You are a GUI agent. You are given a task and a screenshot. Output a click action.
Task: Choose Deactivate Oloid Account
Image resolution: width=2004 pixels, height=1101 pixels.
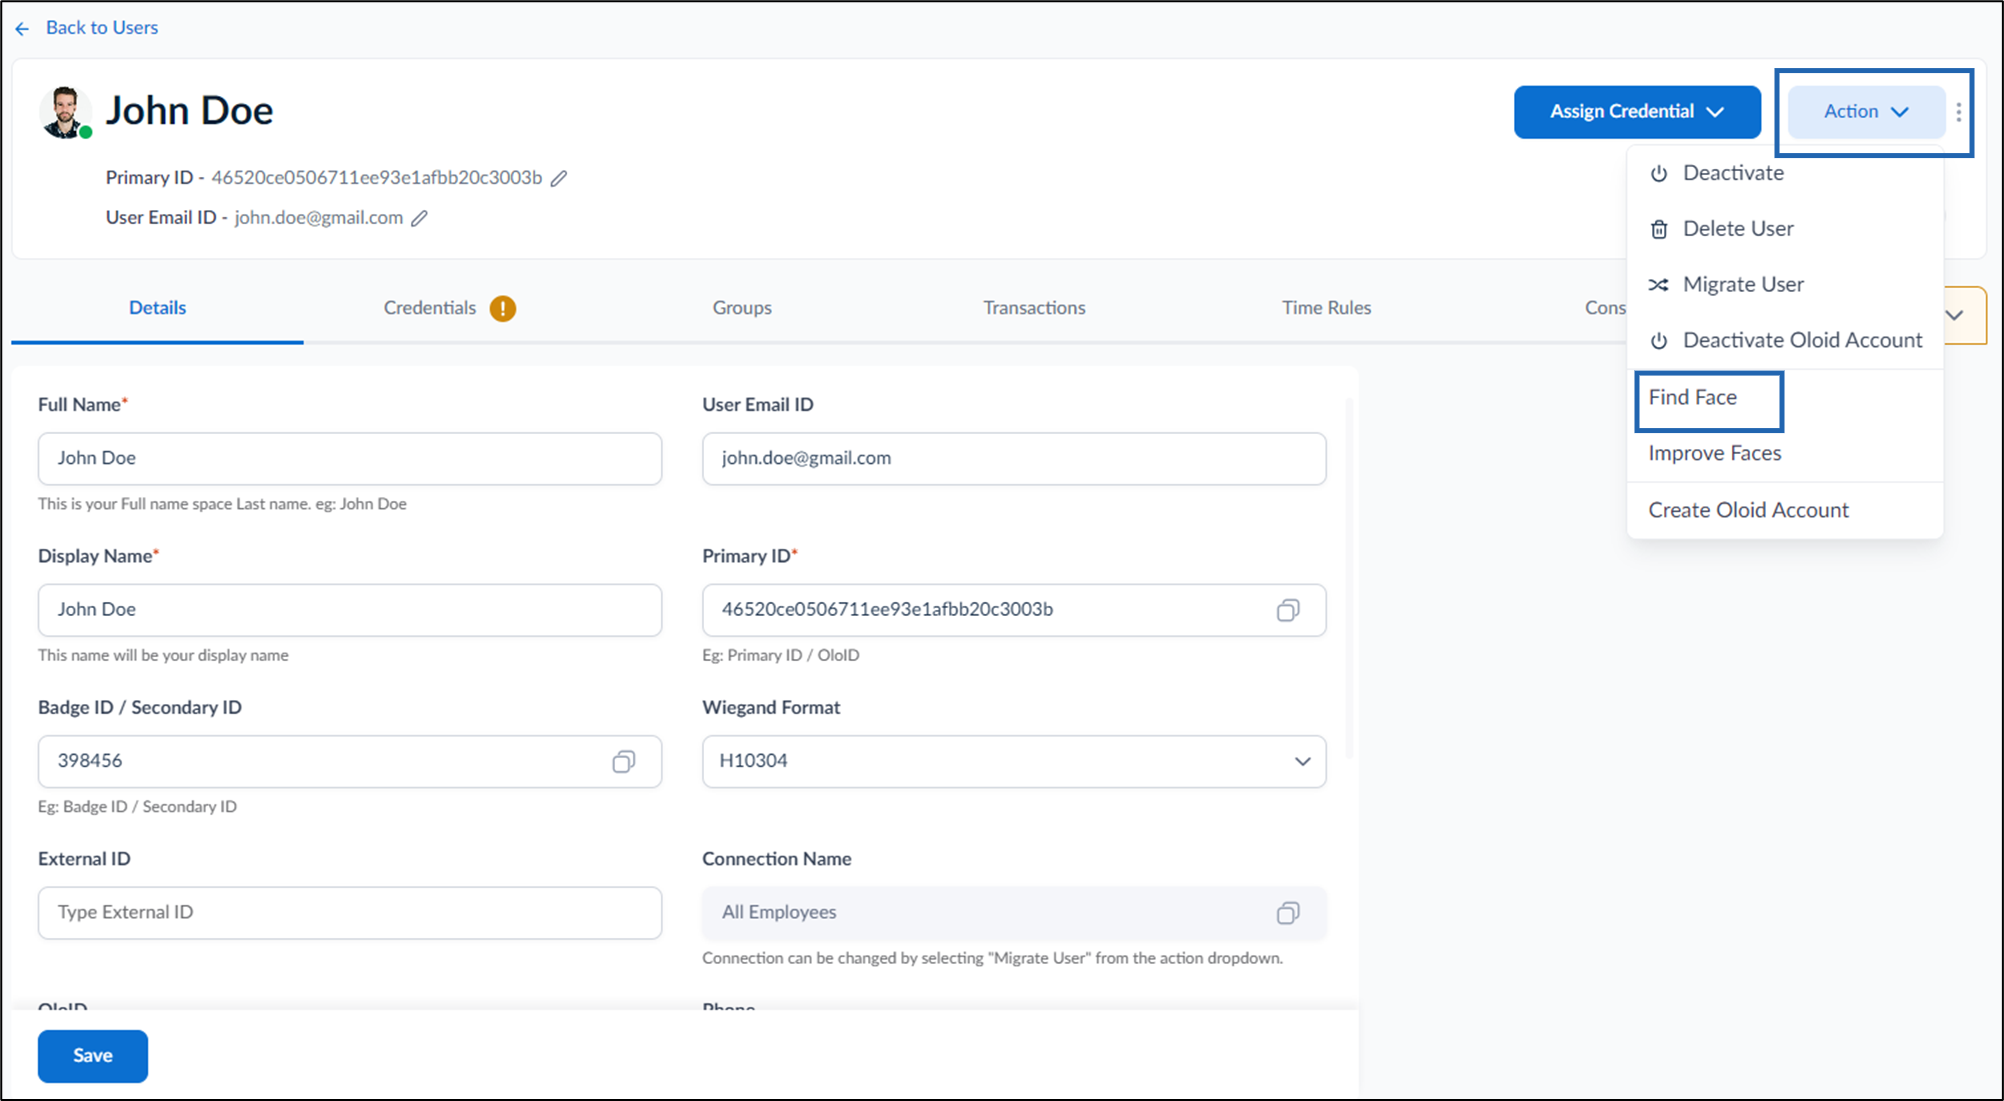click(x=1785, y=341)
